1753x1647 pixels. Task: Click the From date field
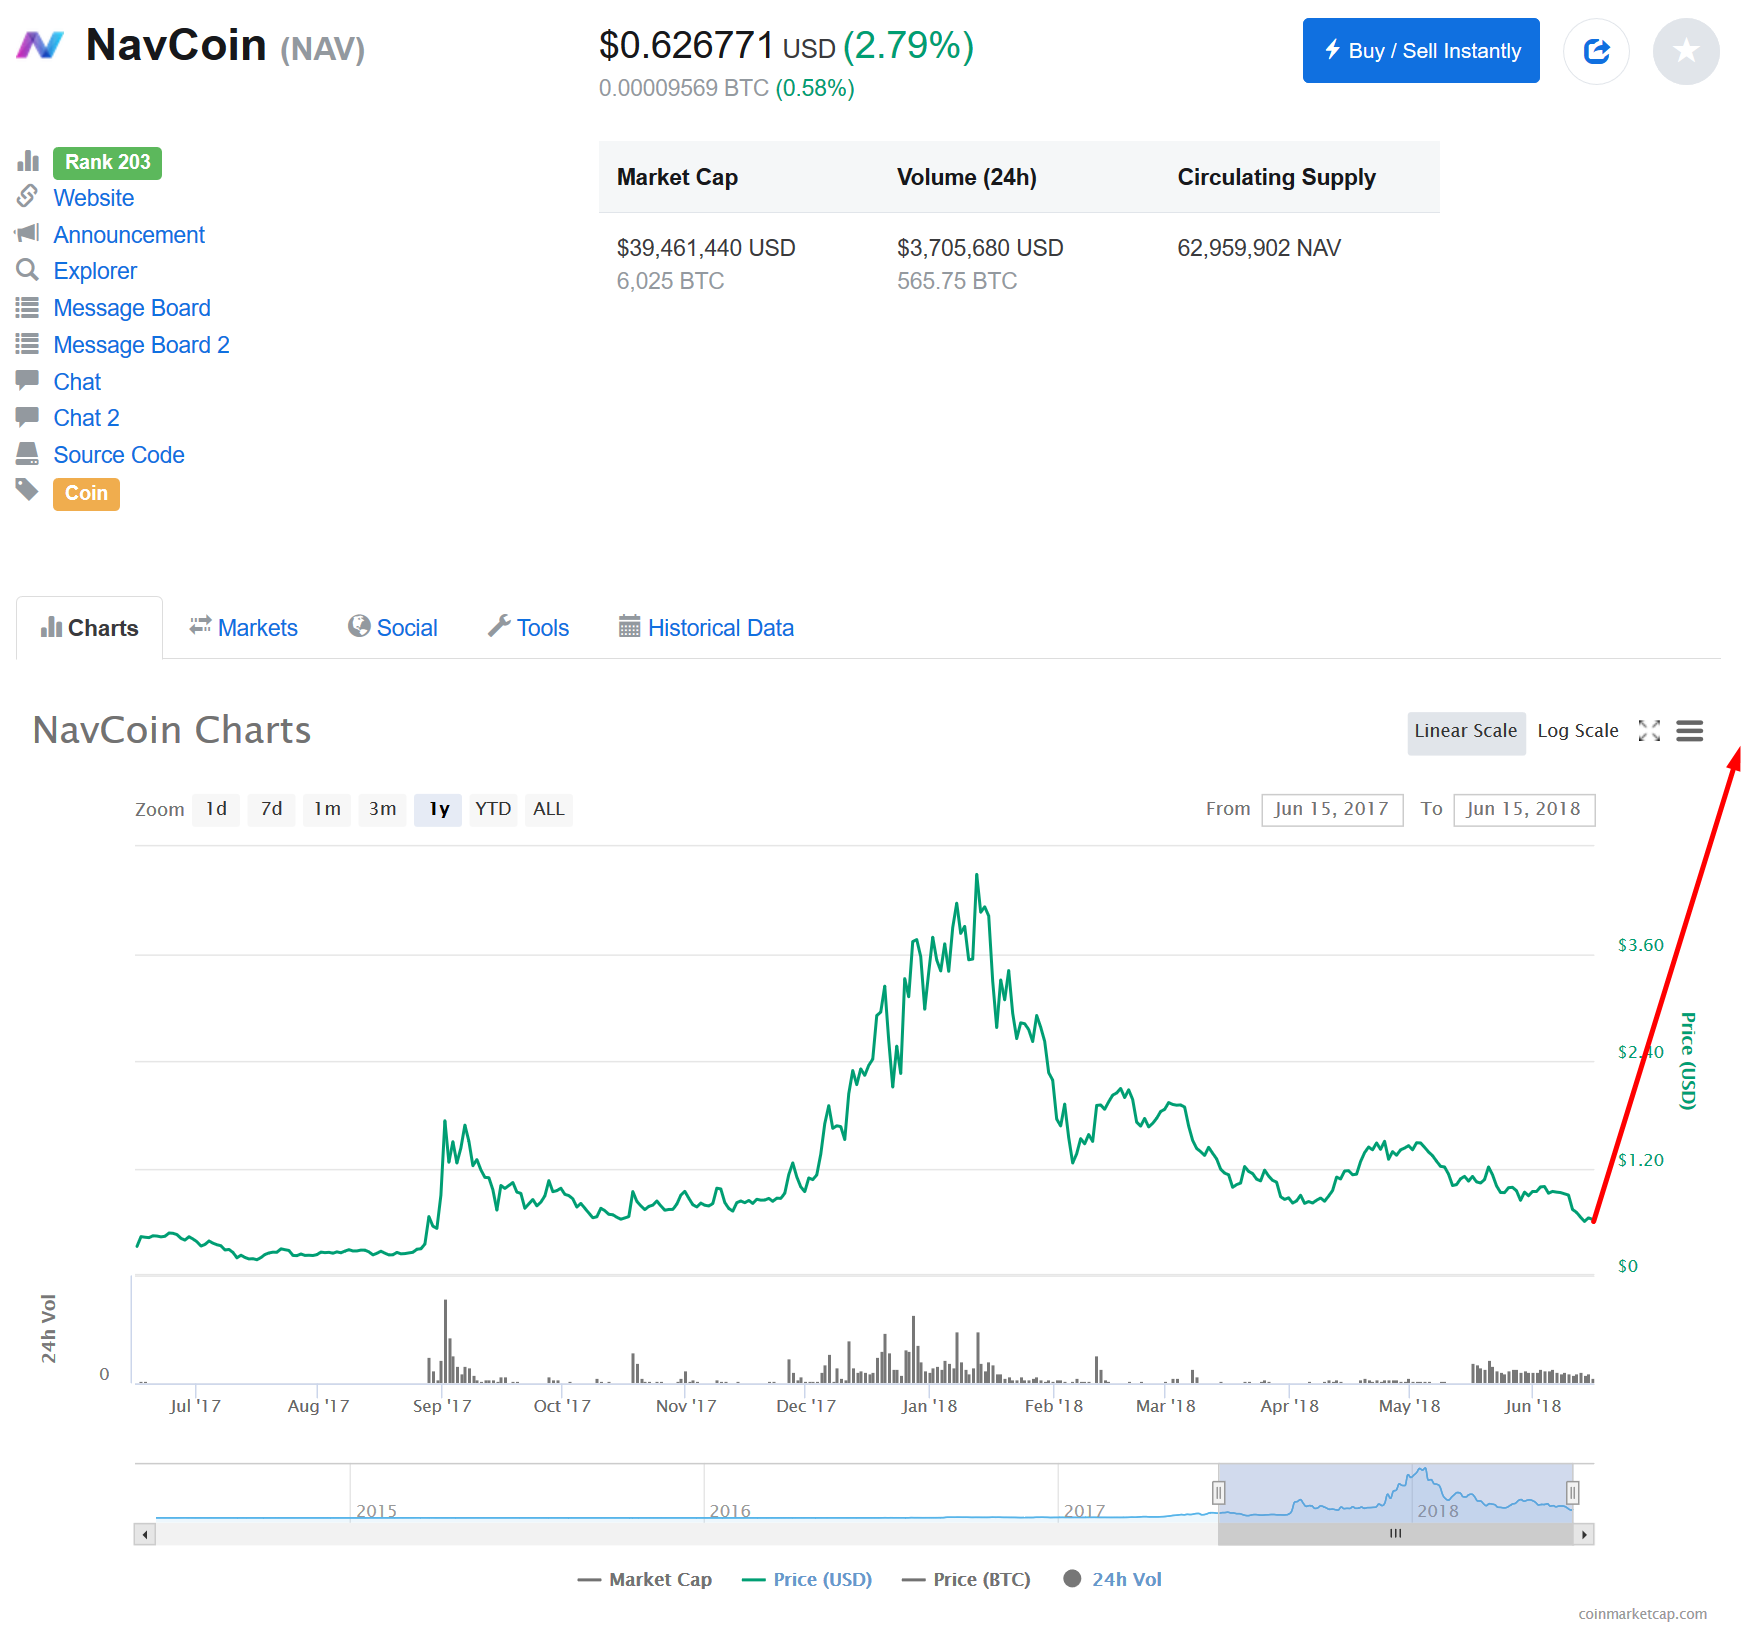click(x=1332, y=809)
